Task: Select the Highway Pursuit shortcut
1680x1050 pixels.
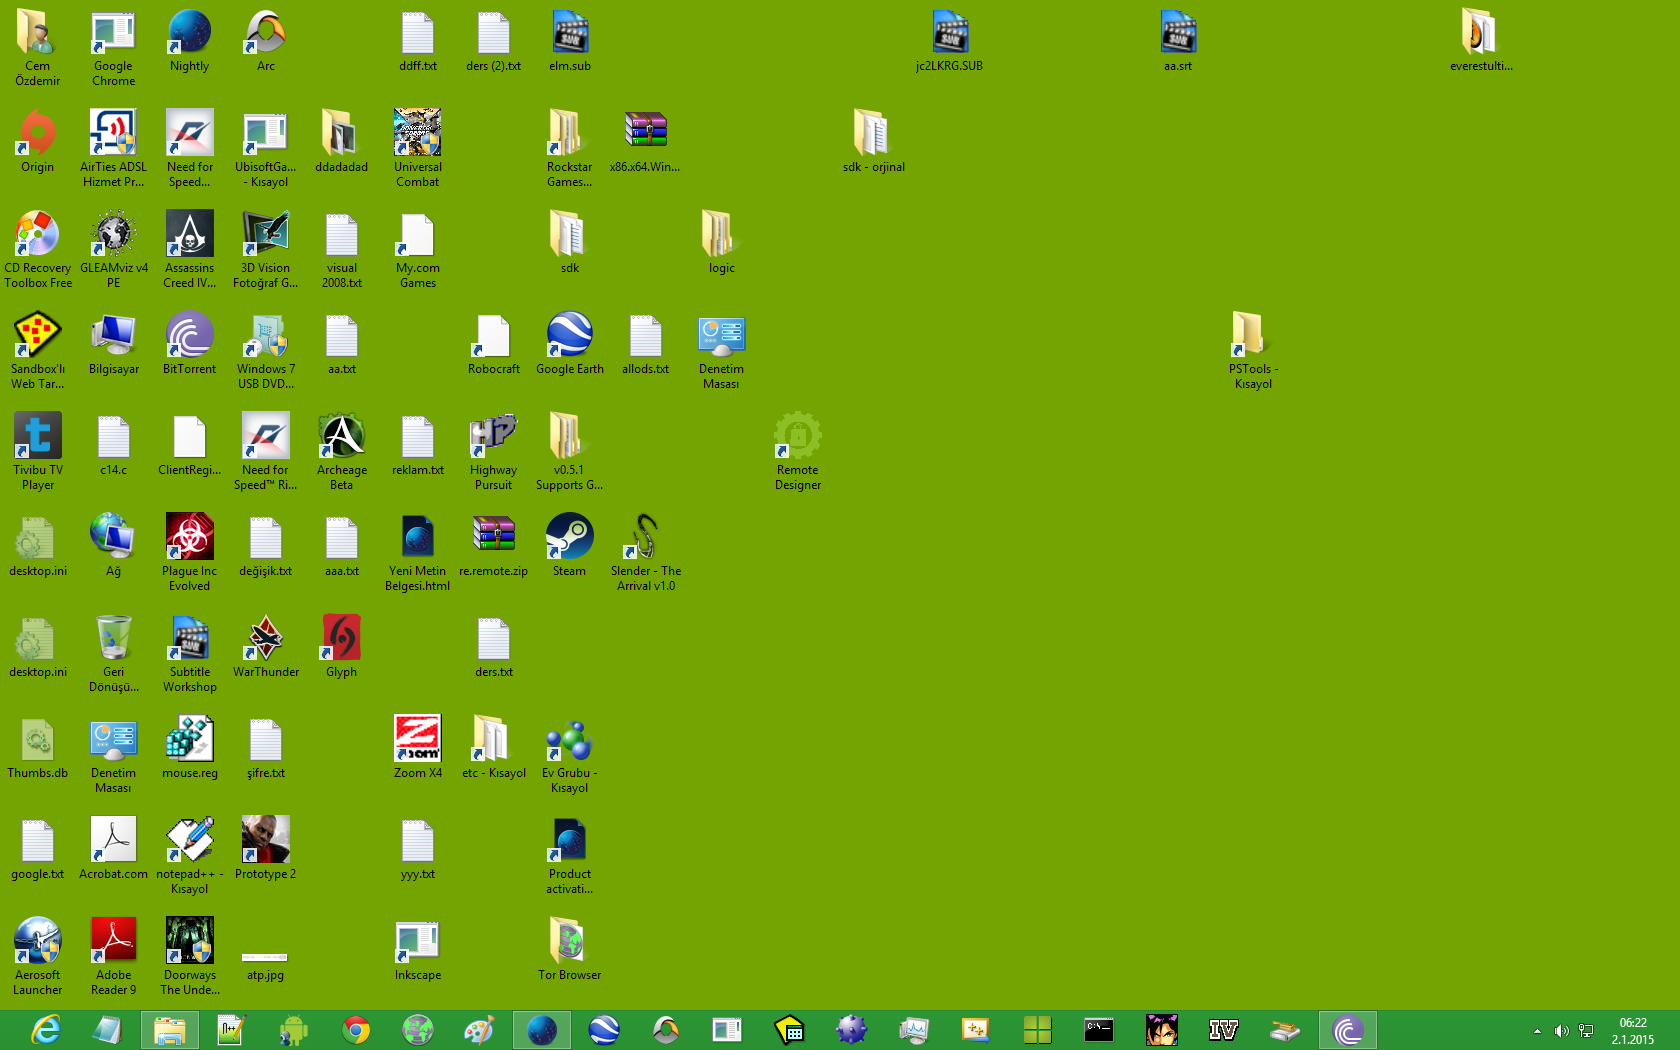Action: [x=494, y=452]
